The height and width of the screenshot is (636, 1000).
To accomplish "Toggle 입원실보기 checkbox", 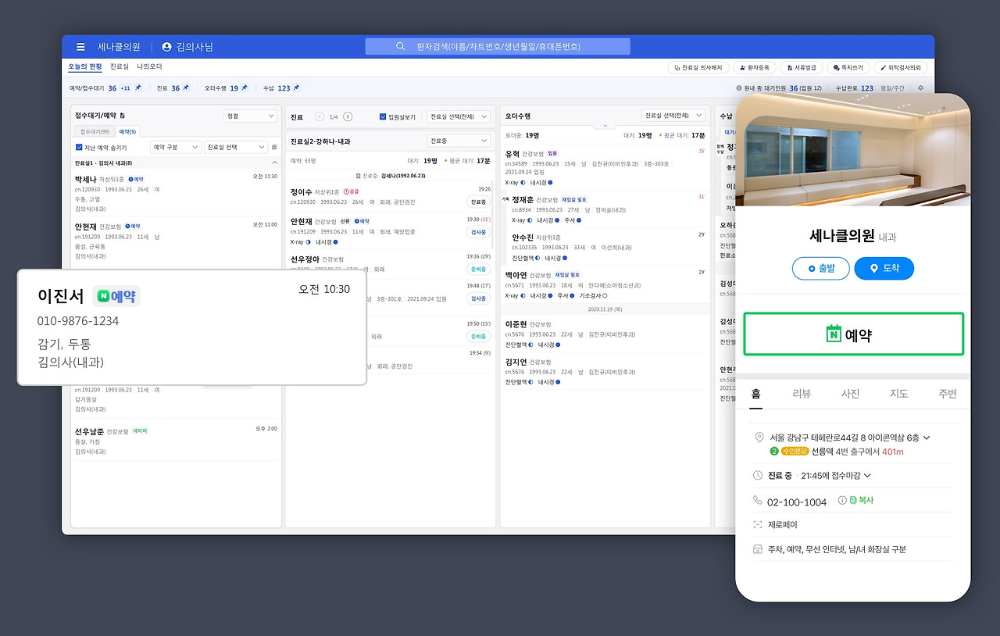I will tap(383, 117).
